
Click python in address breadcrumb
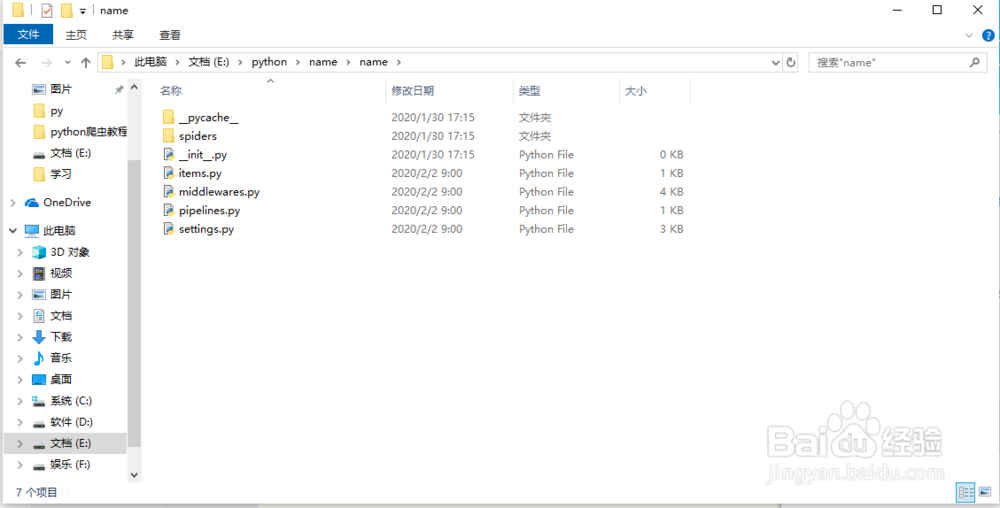[269, 62]
